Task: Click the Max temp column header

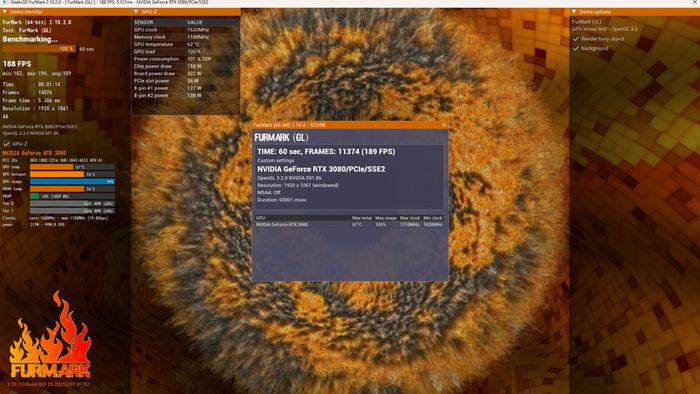Action: [x=362, y=218]
